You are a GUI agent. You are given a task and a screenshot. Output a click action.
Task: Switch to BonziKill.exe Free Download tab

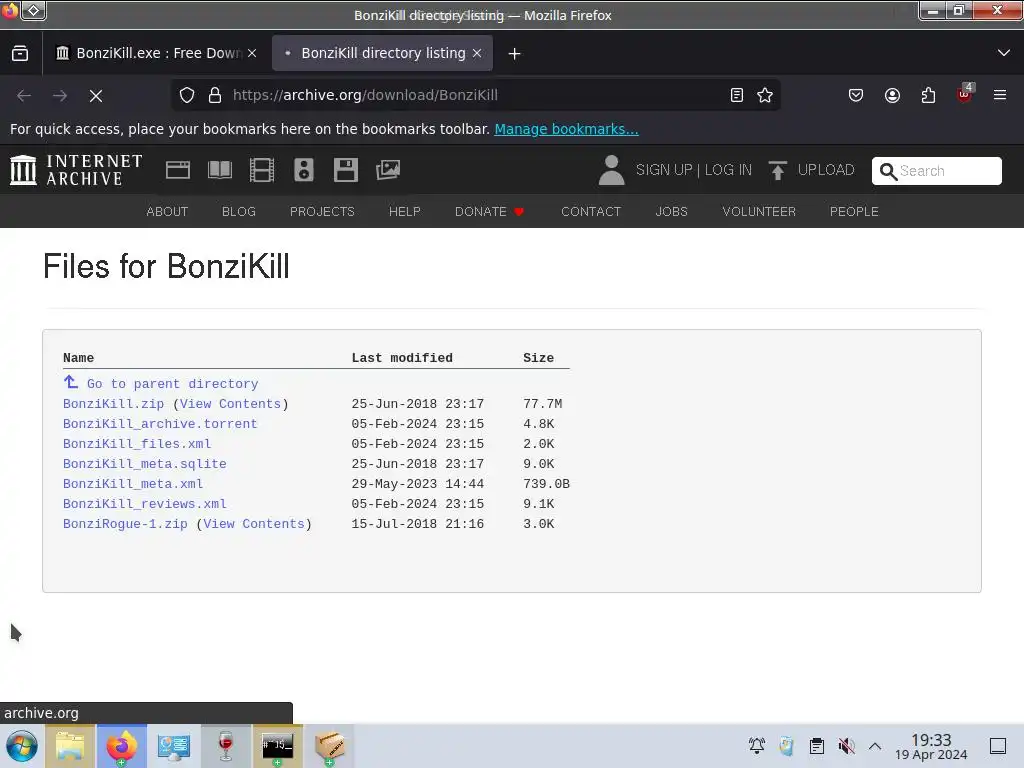point(157,53)
